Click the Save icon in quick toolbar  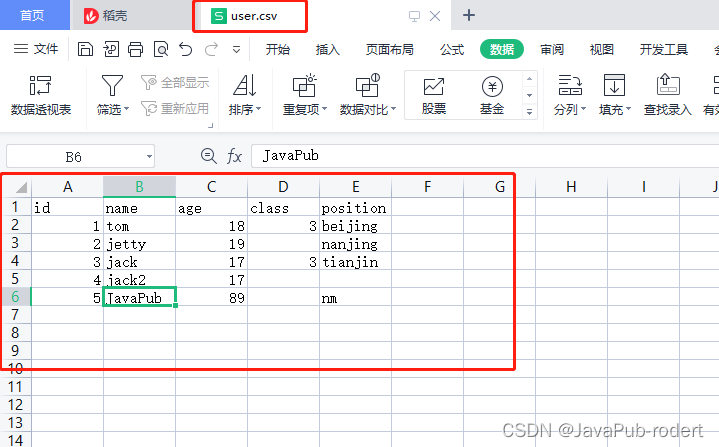tap(86, 49)
